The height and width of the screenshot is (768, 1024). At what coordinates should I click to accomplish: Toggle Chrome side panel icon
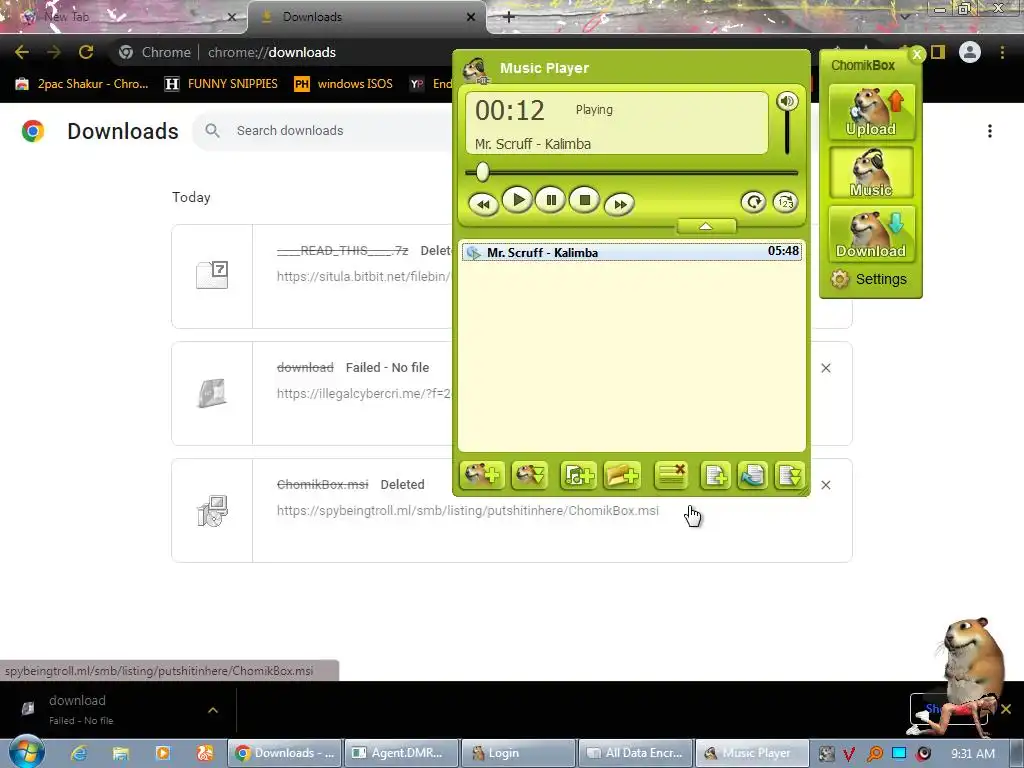[x=938, y=52]
